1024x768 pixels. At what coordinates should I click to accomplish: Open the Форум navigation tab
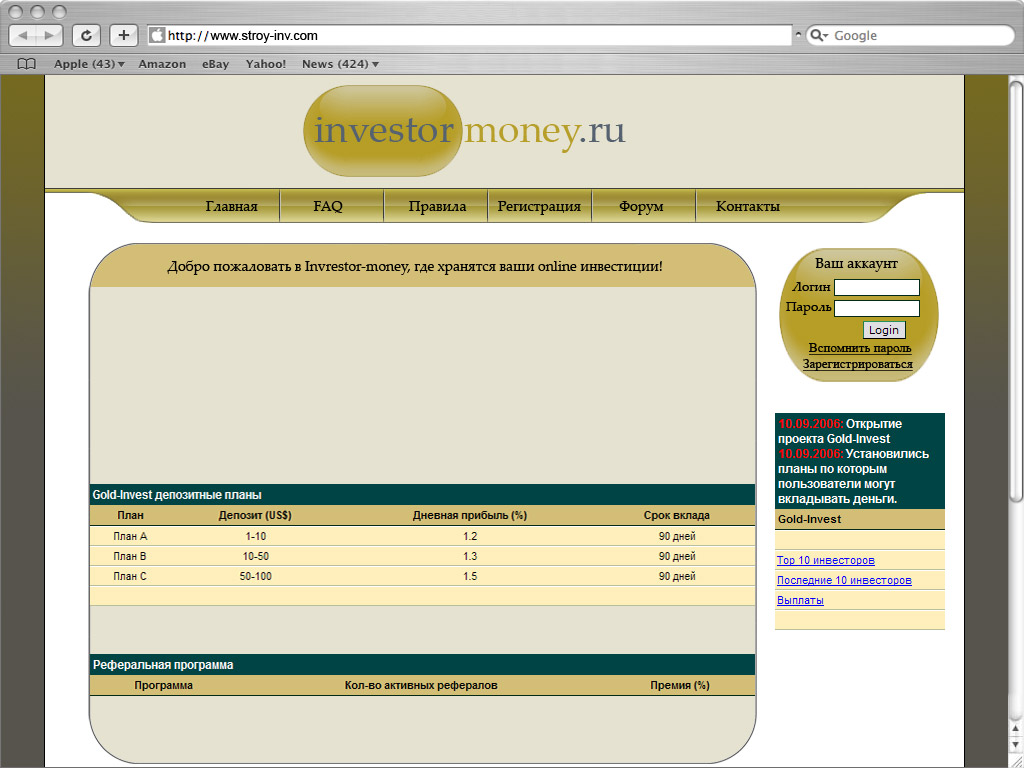pyautogui.click(x=641, y=206)
